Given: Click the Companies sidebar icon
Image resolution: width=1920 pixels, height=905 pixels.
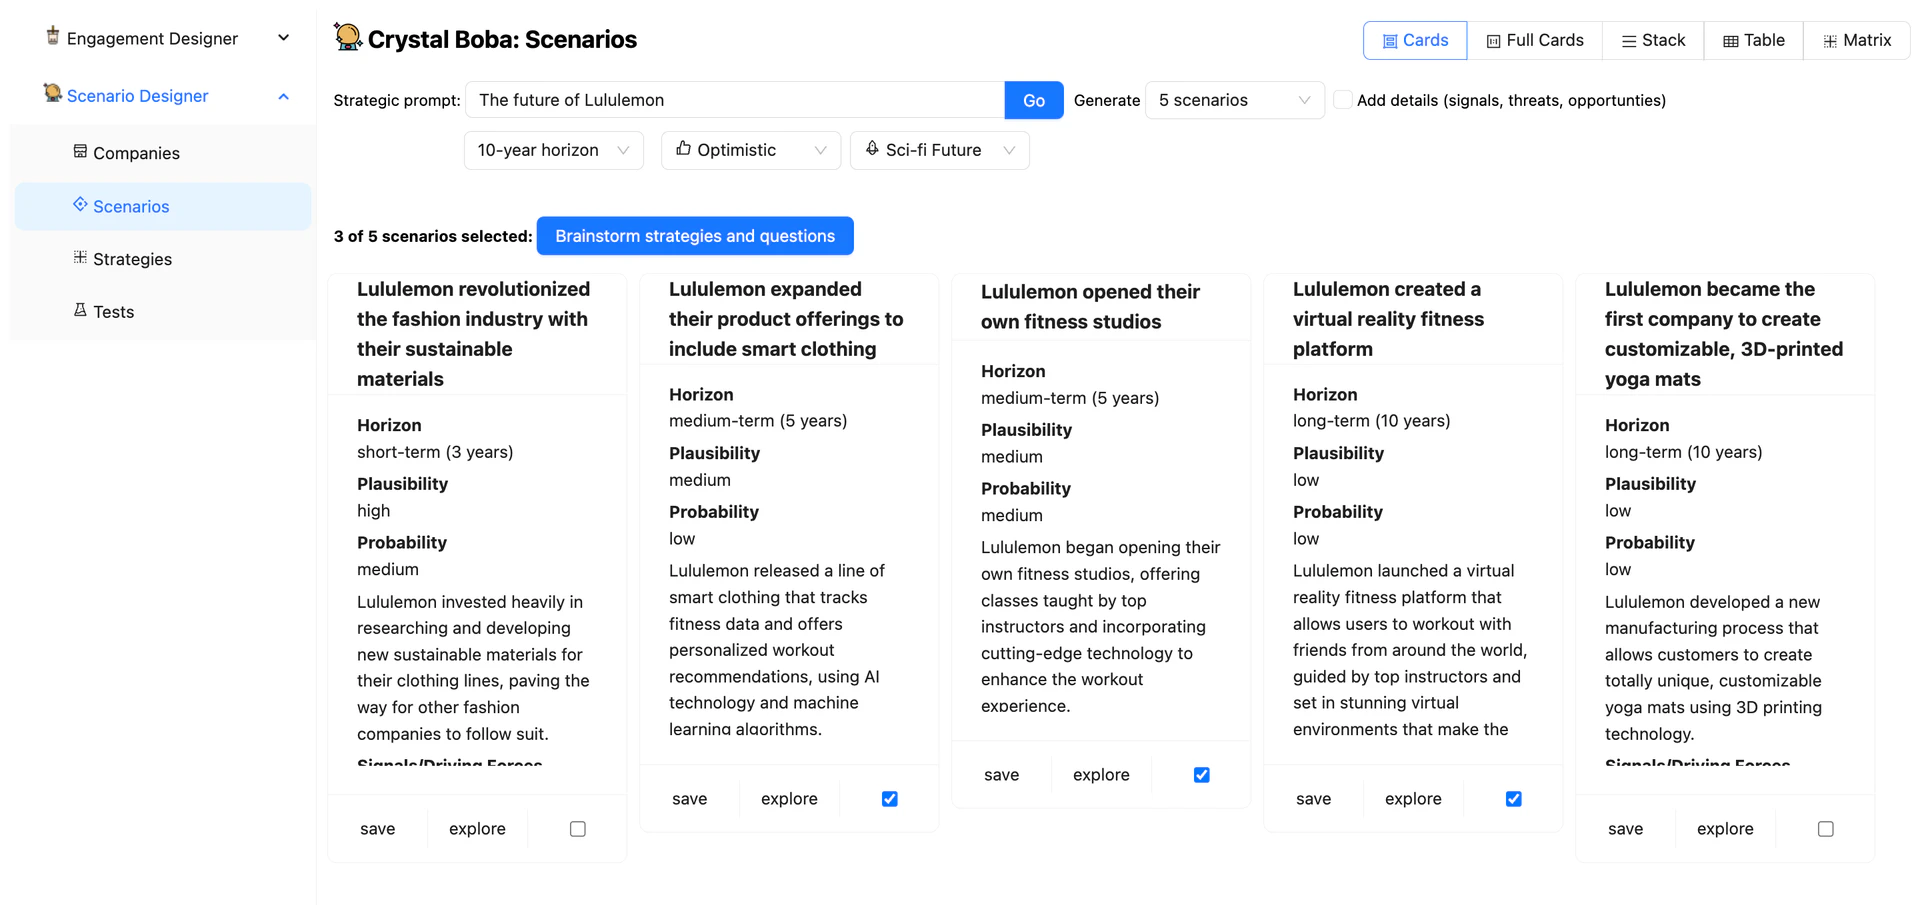Looking at the screenshot, I should [x=80, y=152].
